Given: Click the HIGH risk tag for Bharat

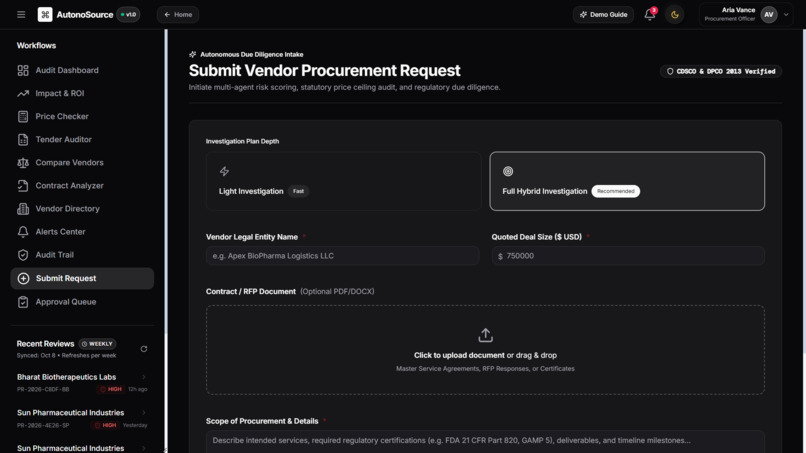Looking at the screenshot, I should point(111,389).
